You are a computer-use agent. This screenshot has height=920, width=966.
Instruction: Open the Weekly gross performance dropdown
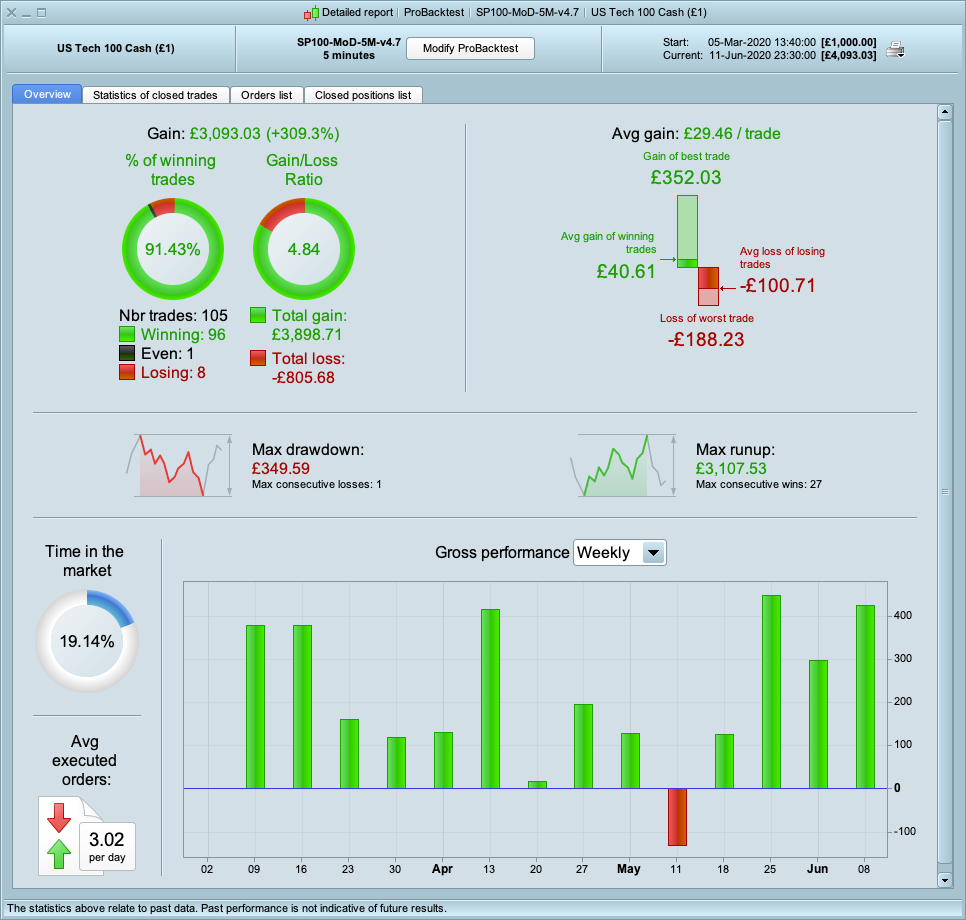coord(620,553)
